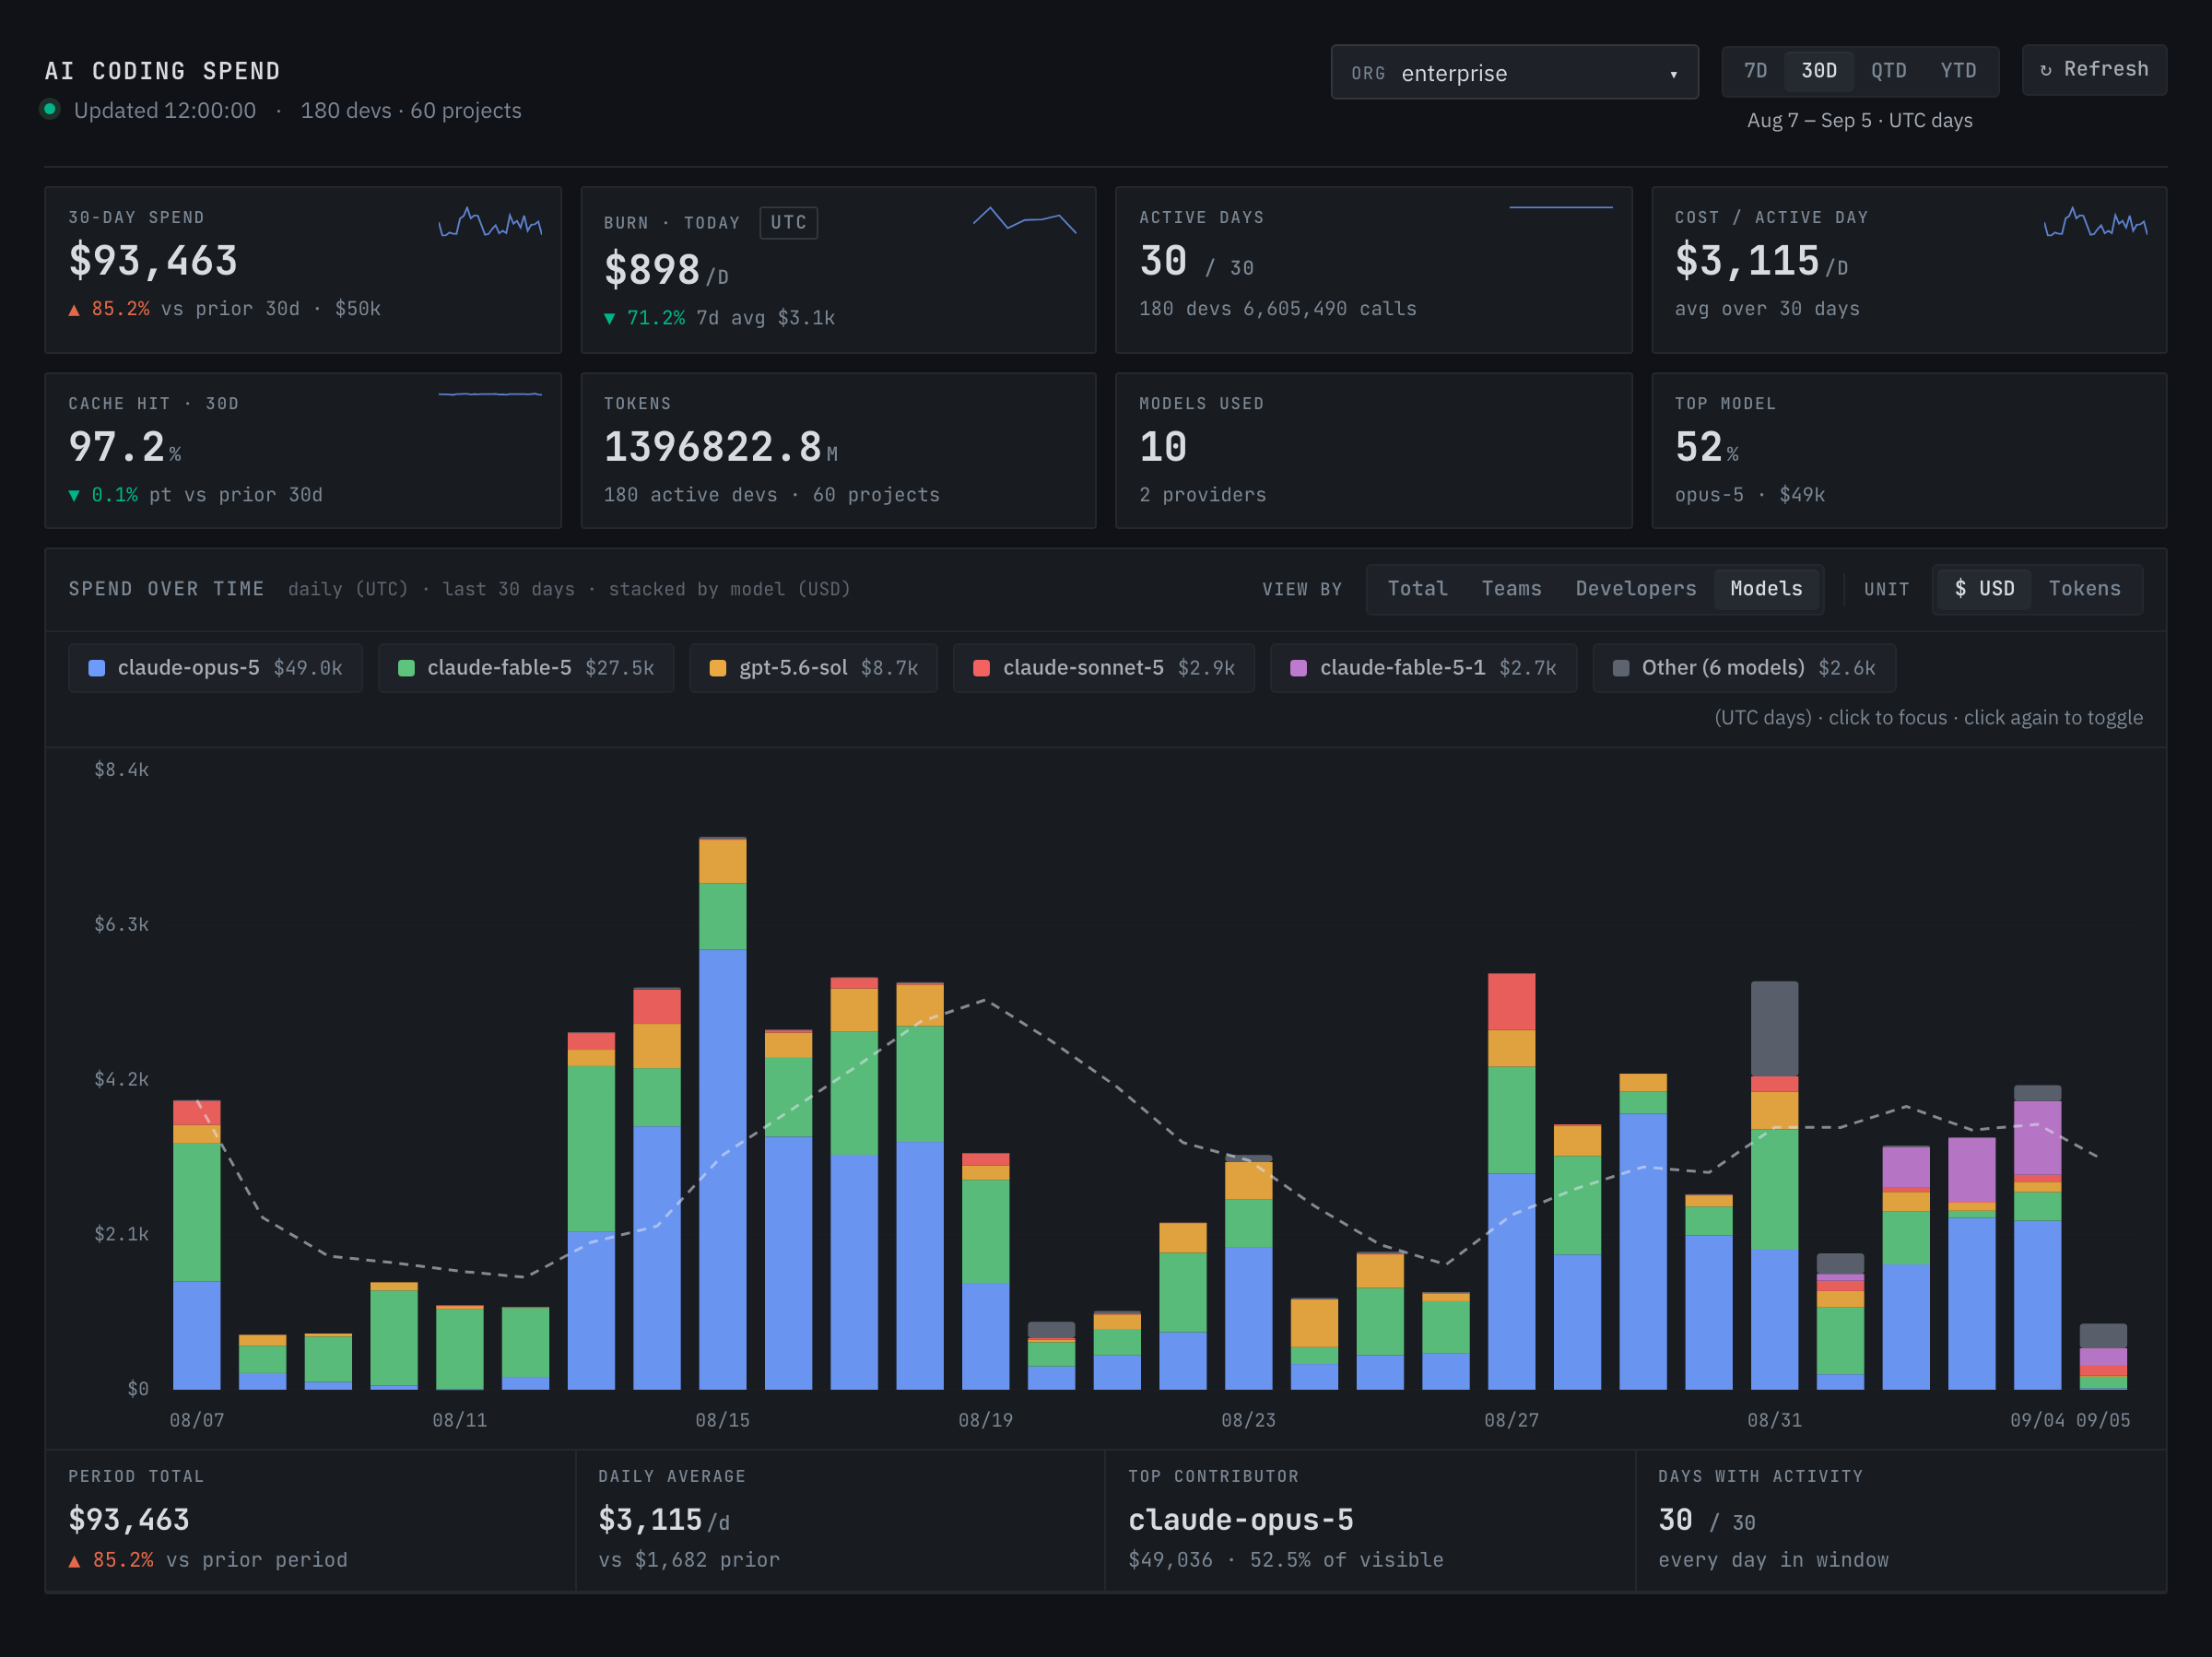Click the down-triangle beside 0.1% pt
2212x1657 pixels.
pos(74,496)
